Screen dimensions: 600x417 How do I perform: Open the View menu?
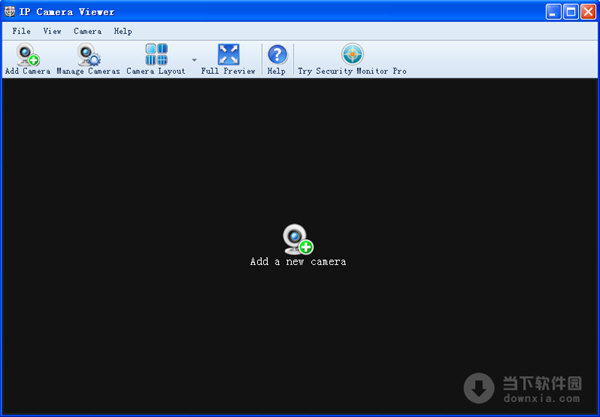52,31
